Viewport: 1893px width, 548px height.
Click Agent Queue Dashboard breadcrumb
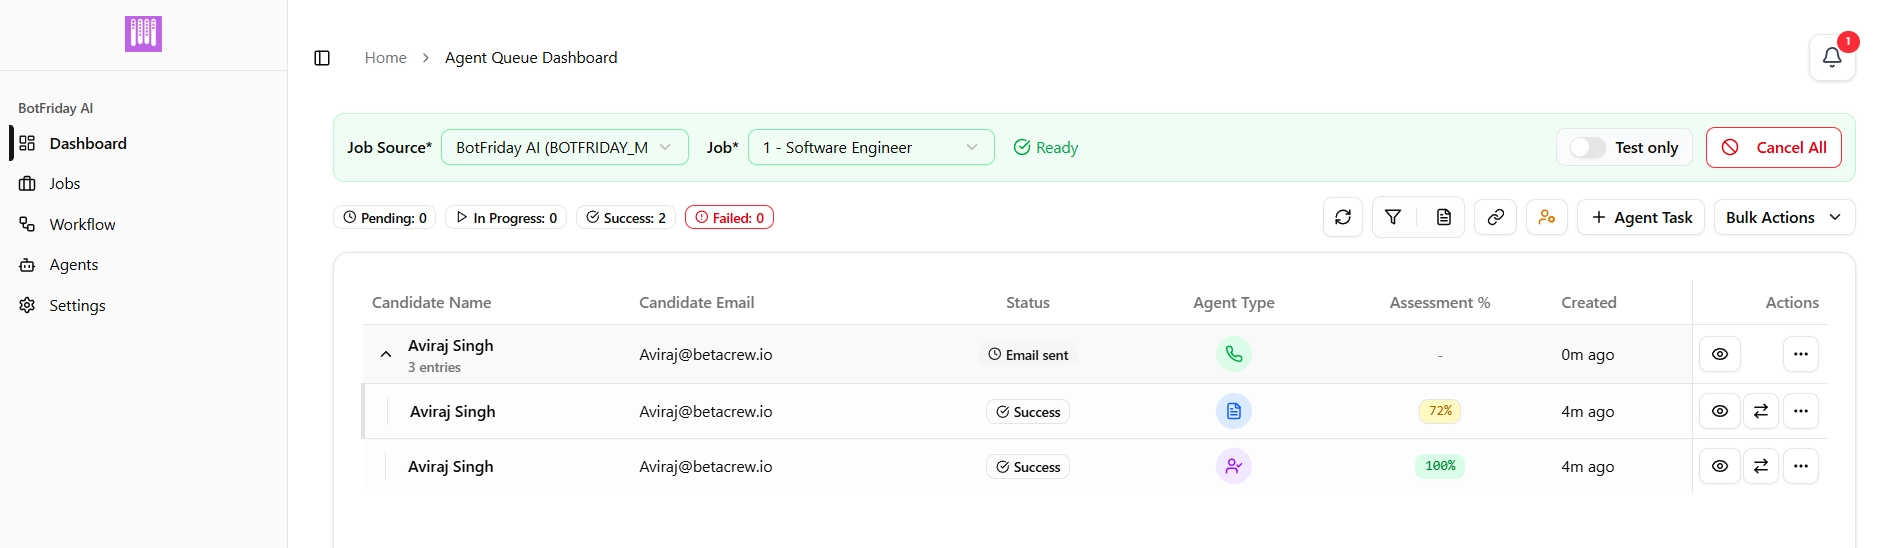[531, 58]
